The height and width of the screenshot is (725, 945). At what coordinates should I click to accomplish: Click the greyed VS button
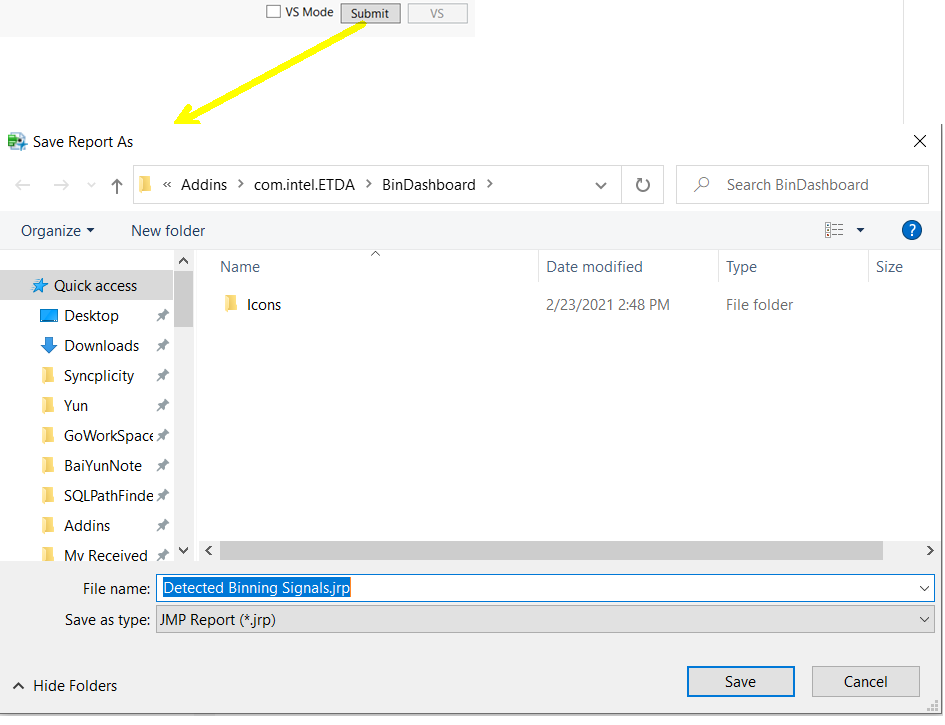tap(437, 13)
